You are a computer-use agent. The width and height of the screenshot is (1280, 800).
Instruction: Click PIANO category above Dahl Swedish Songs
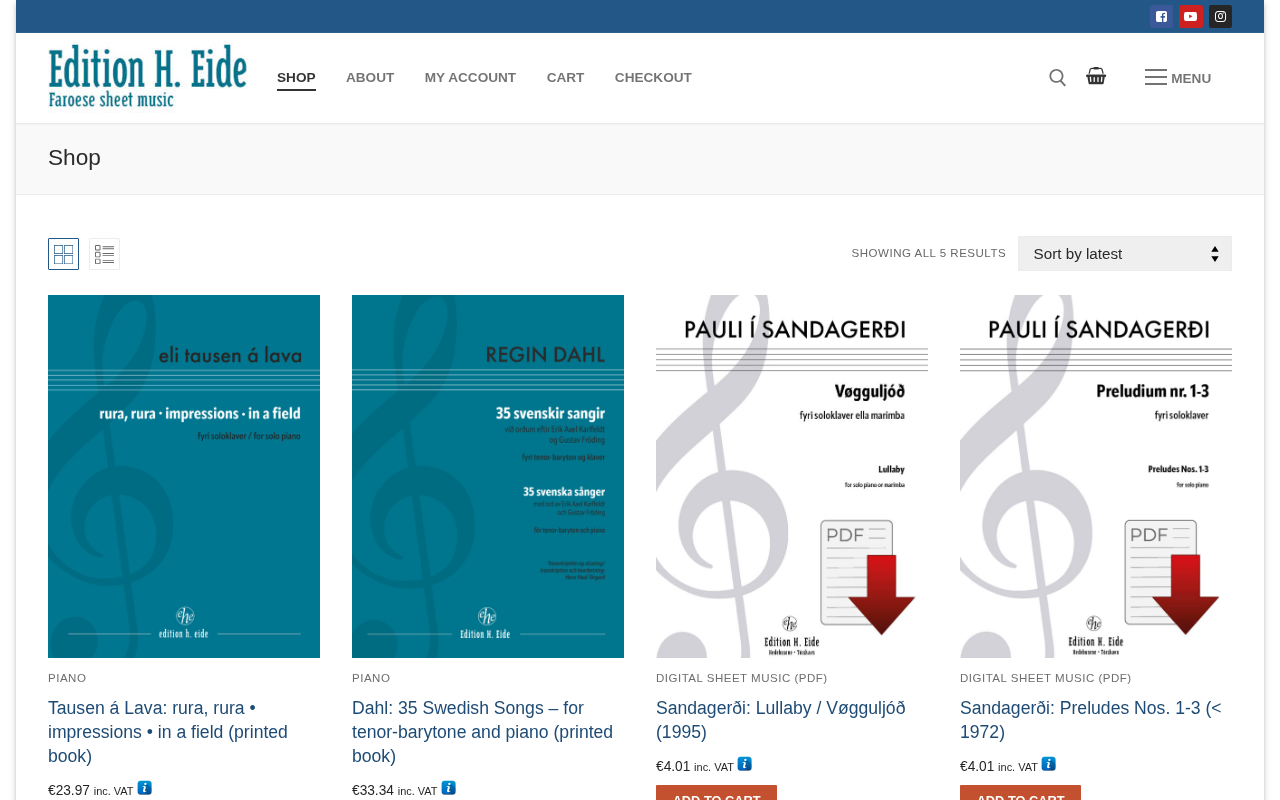click(371, 678)
